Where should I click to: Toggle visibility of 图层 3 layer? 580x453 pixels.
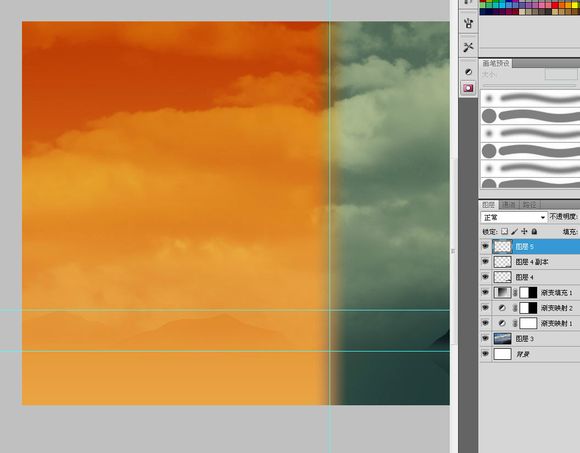(x=485, y=338)
